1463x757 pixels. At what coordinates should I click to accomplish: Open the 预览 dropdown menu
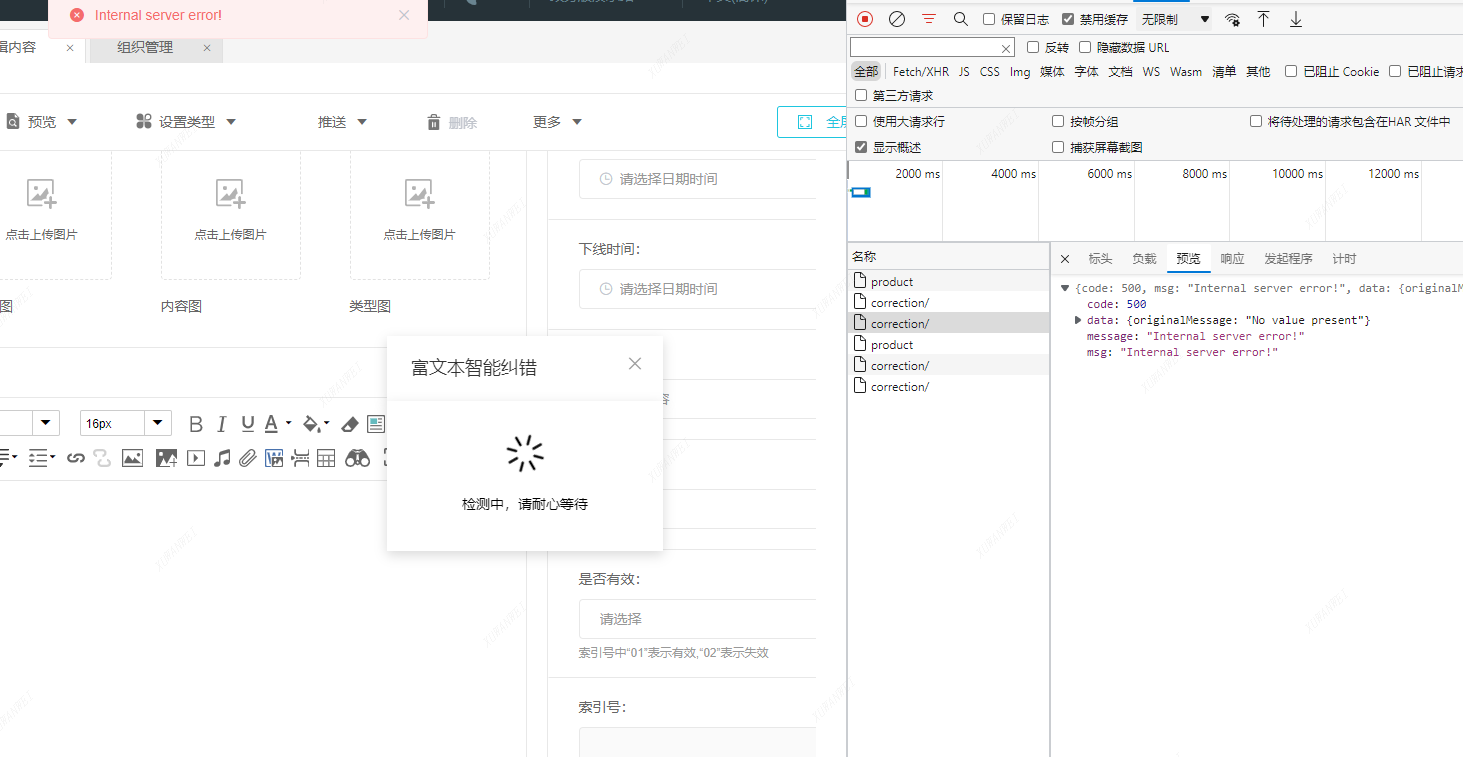[40, 122]
